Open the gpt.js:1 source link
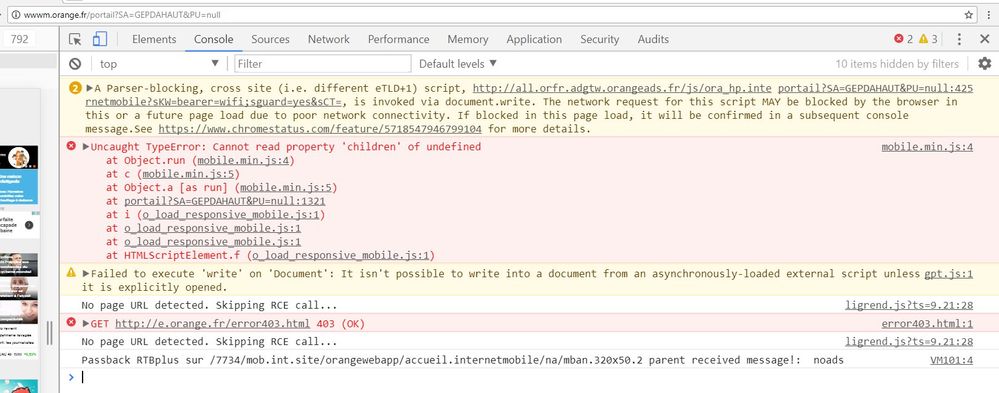 [x=949, y=273]
